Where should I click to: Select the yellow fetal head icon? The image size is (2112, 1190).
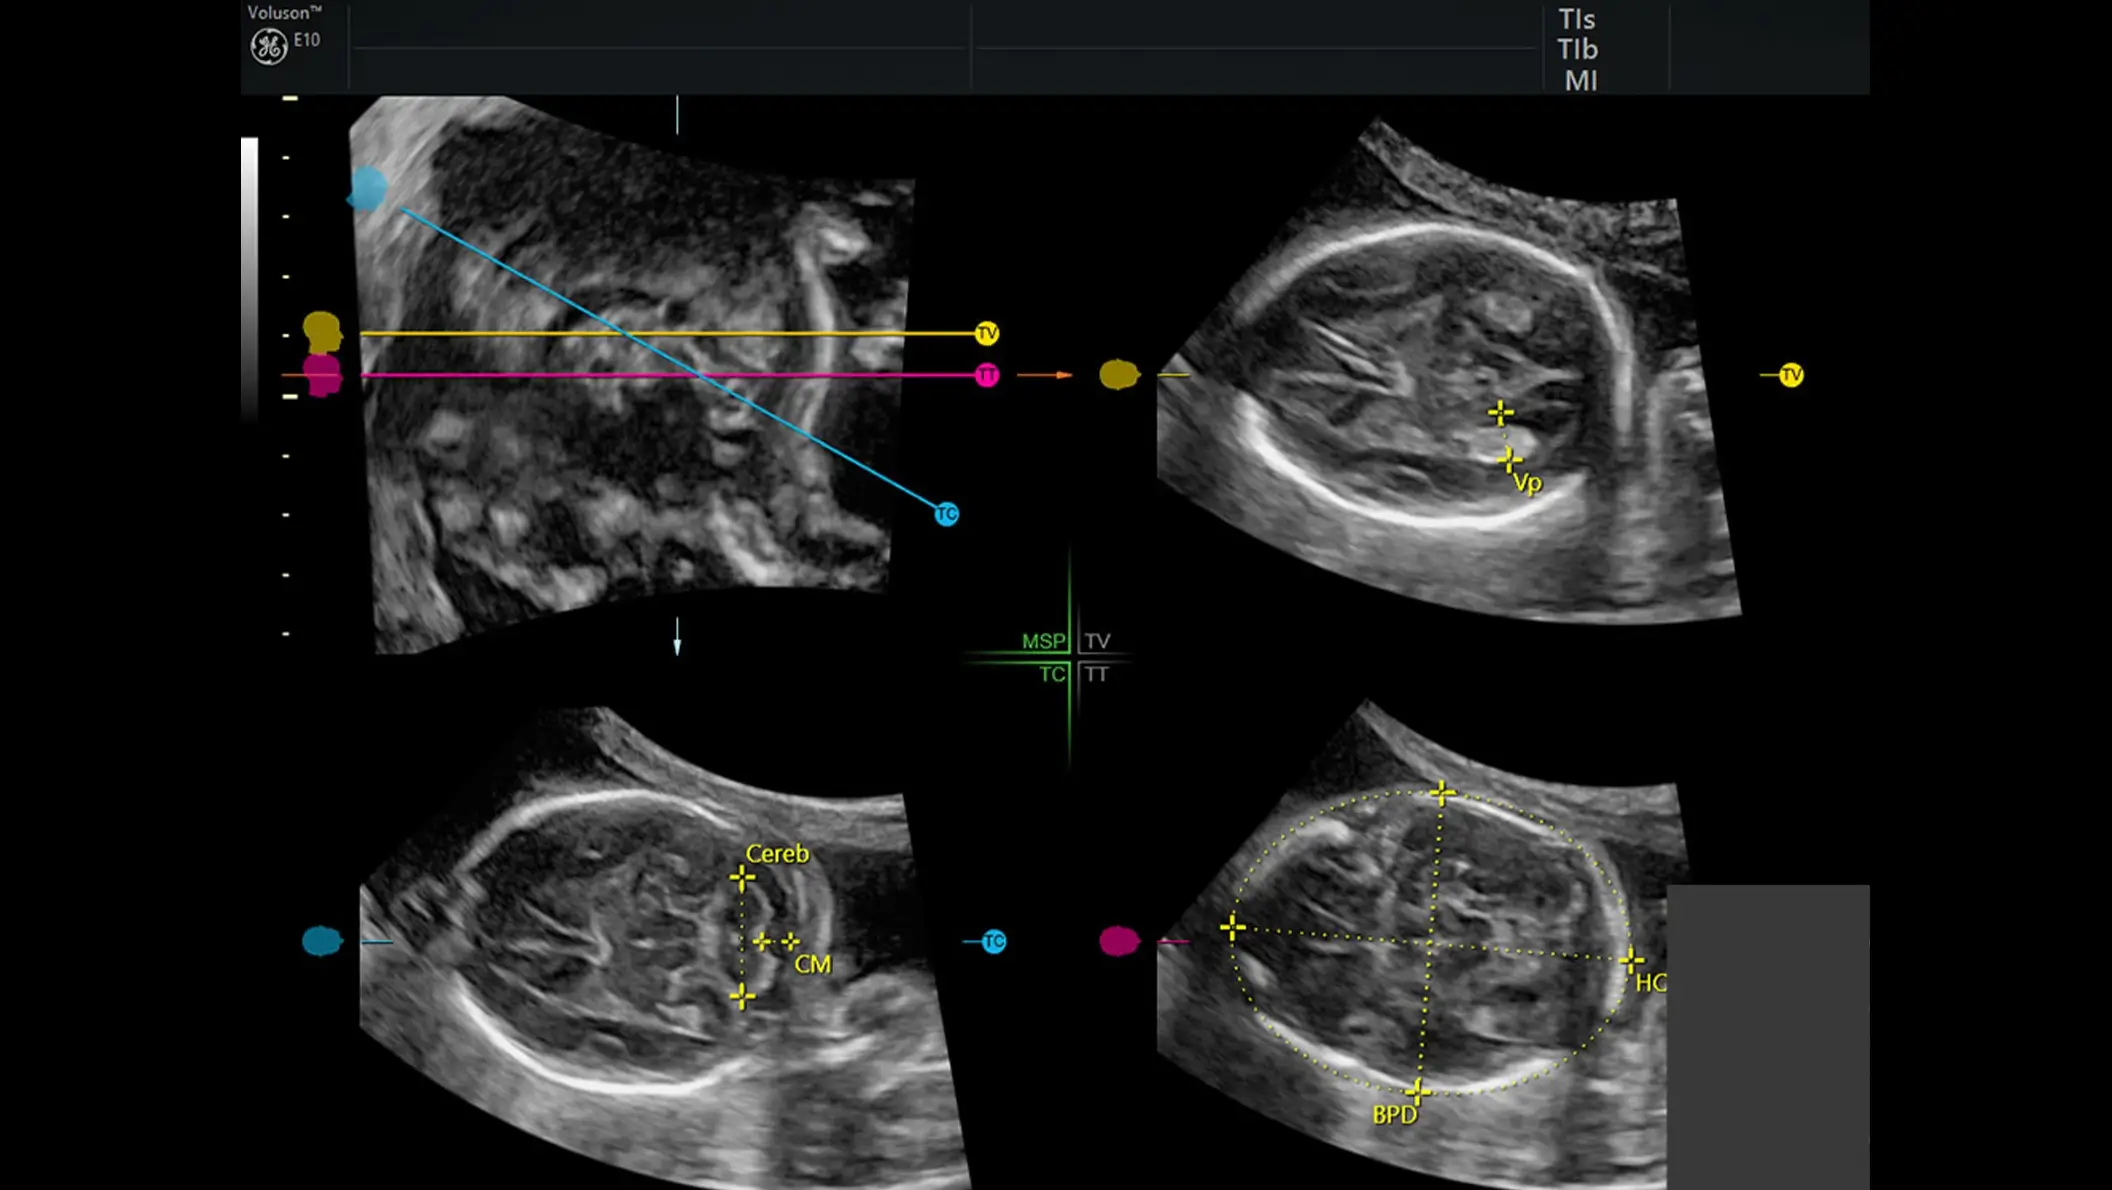[x=322, y=331]
